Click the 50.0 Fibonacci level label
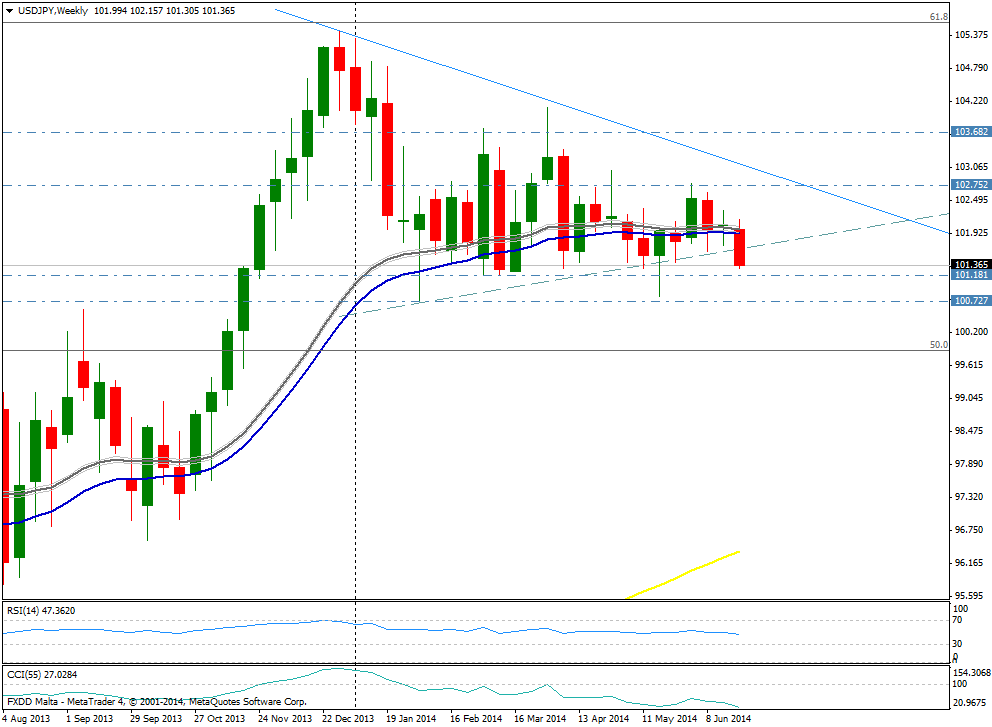992x727 pixels. click(939, 344)
